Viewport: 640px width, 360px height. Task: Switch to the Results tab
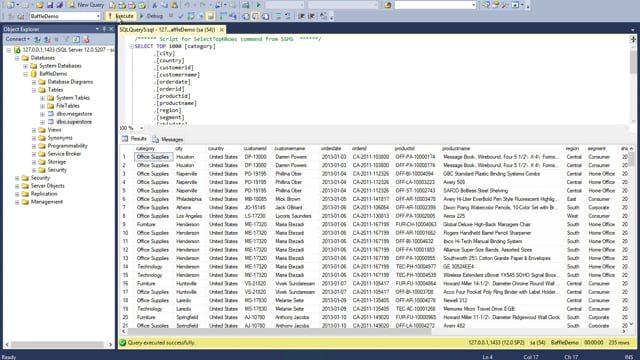click(x=134, y=139)
